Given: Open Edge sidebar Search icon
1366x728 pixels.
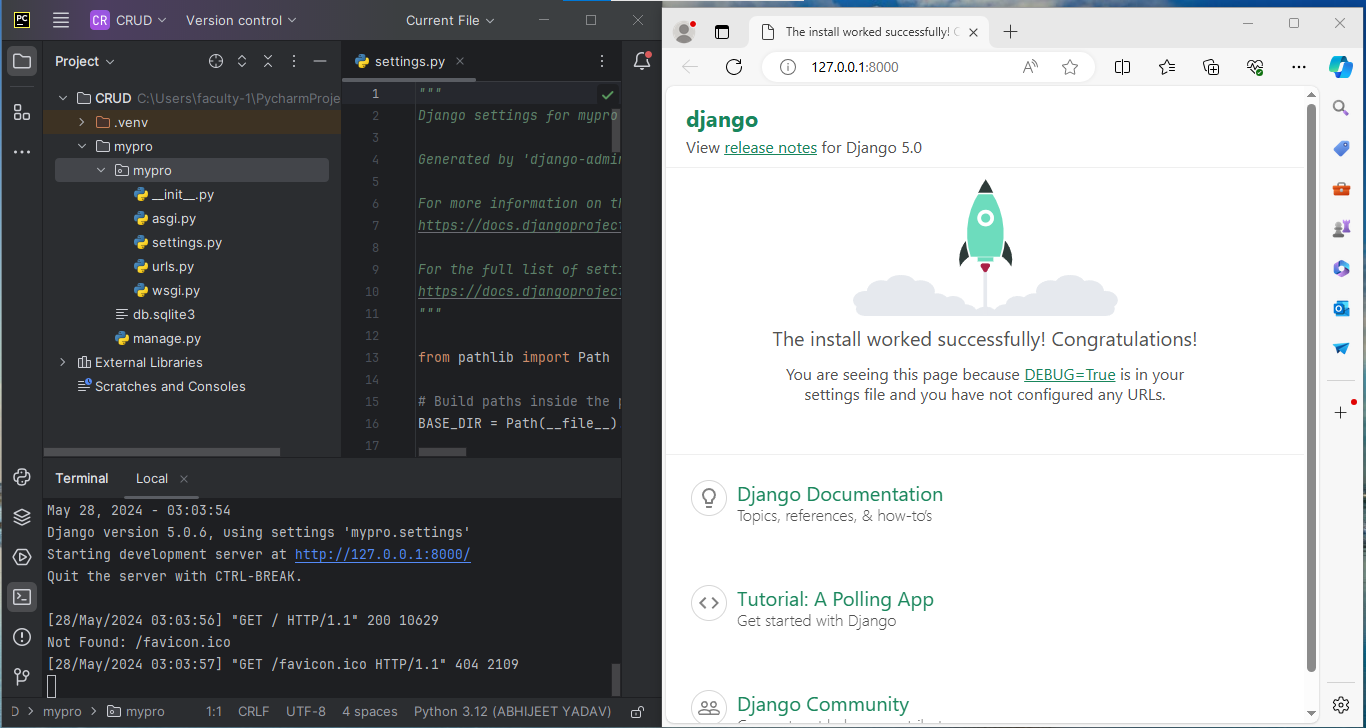Looking at the screenshot, I should 1341,108.
